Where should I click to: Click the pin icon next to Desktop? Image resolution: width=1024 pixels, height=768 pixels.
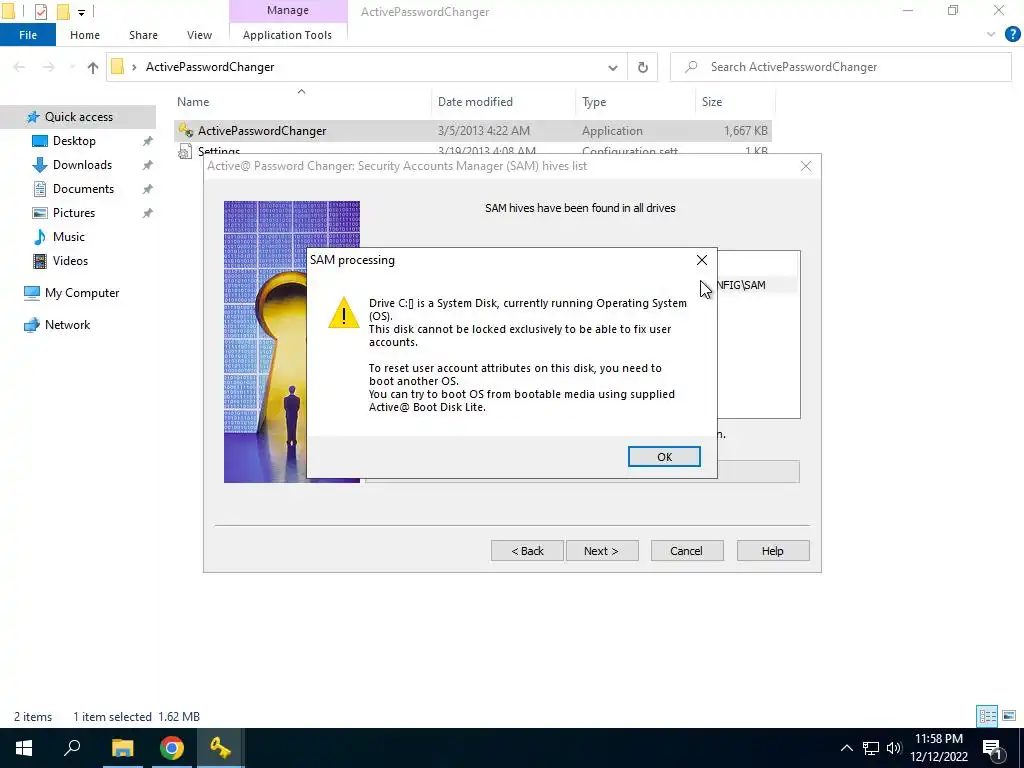point(148,141)
